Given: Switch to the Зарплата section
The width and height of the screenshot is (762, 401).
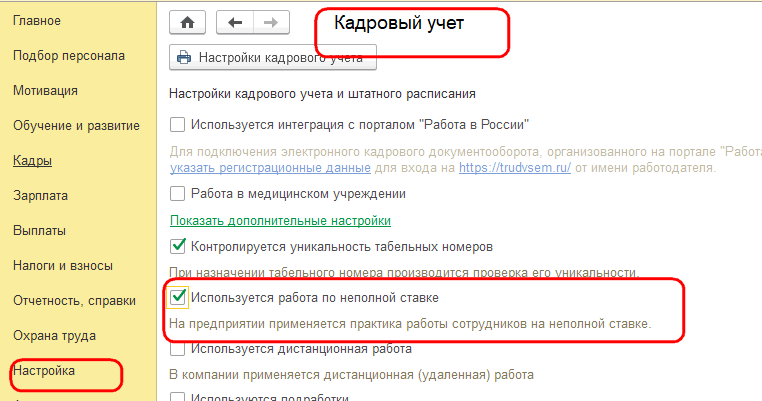Looking at the screenshot, I should click(x=40, y=196).
